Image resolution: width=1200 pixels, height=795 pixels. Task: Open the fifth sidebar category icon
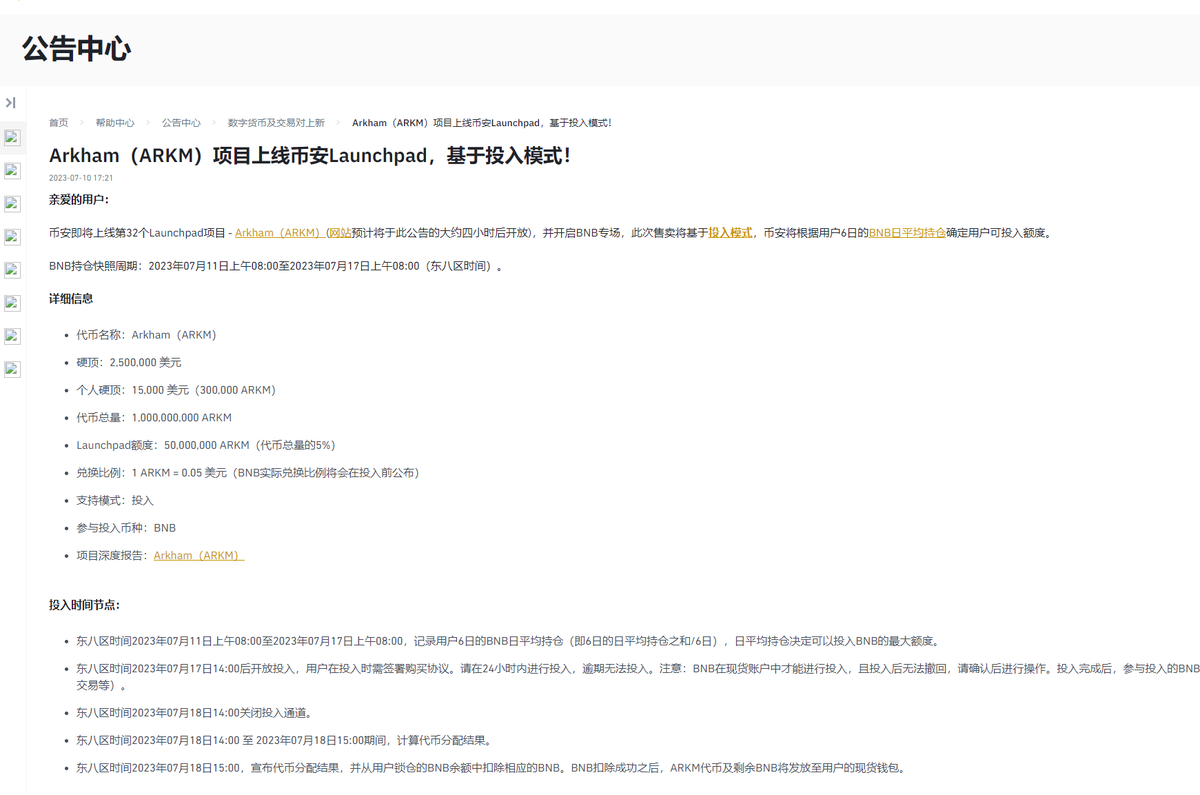[x=12, y=270]
